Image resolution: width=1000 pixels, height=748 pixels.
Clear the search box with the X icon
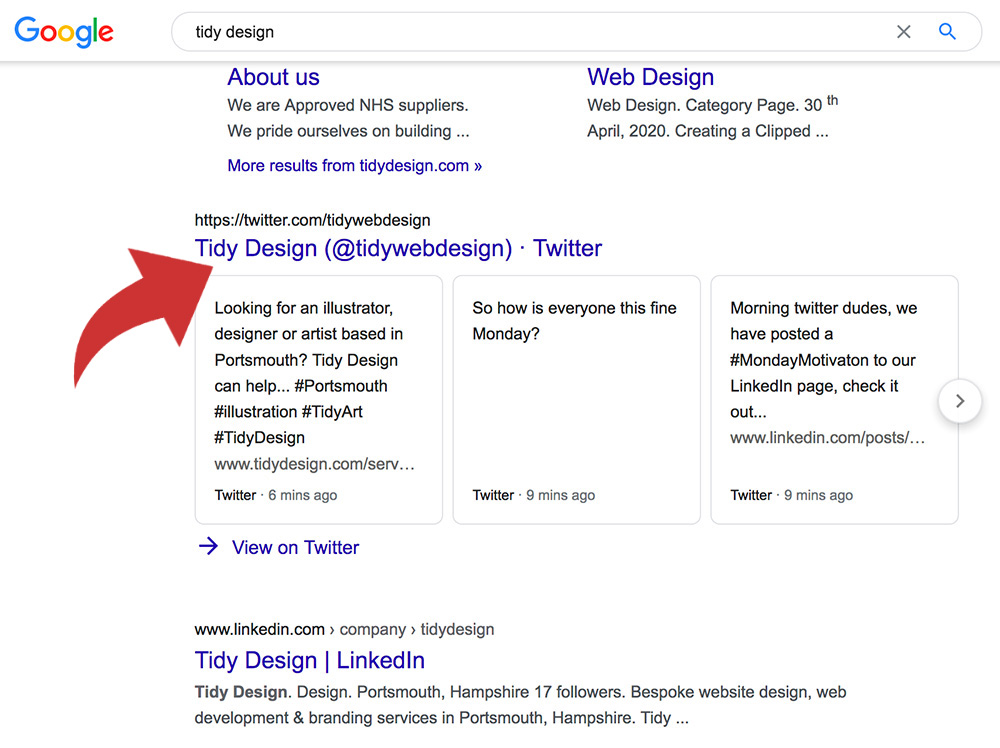903,32
